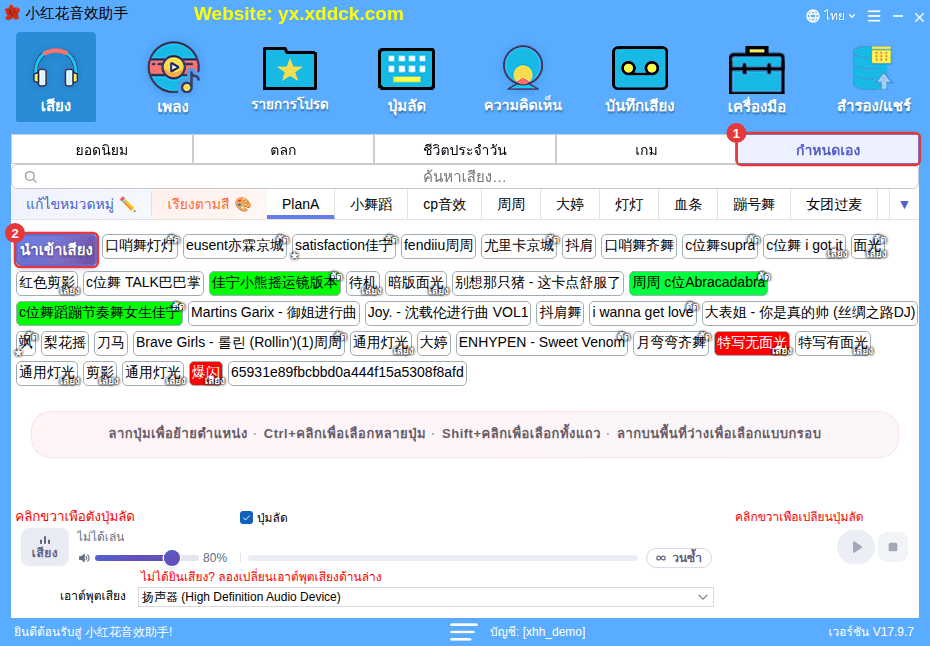Click the ค้นหาเสียง search field
This screenshot has height=646, width=930.
(465, 177)
